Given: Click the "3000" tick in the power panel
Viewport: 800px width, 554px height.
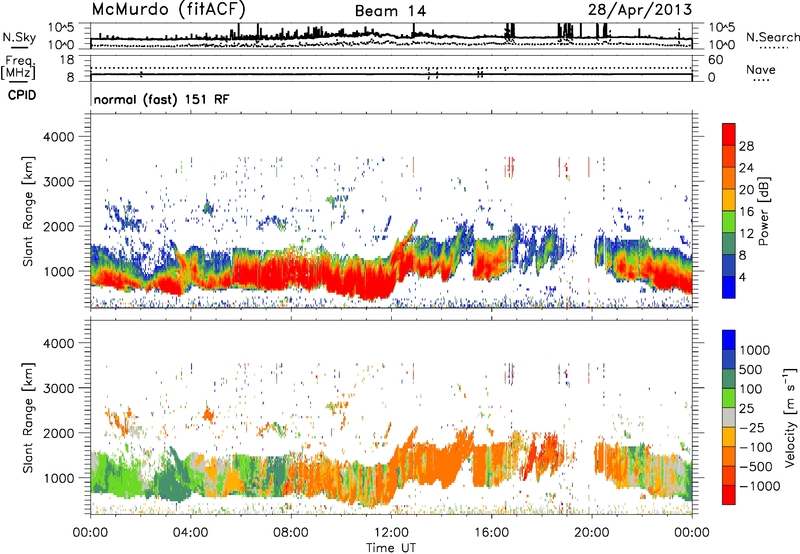Looking at the screenshot, I should click(x=59, y=182).
